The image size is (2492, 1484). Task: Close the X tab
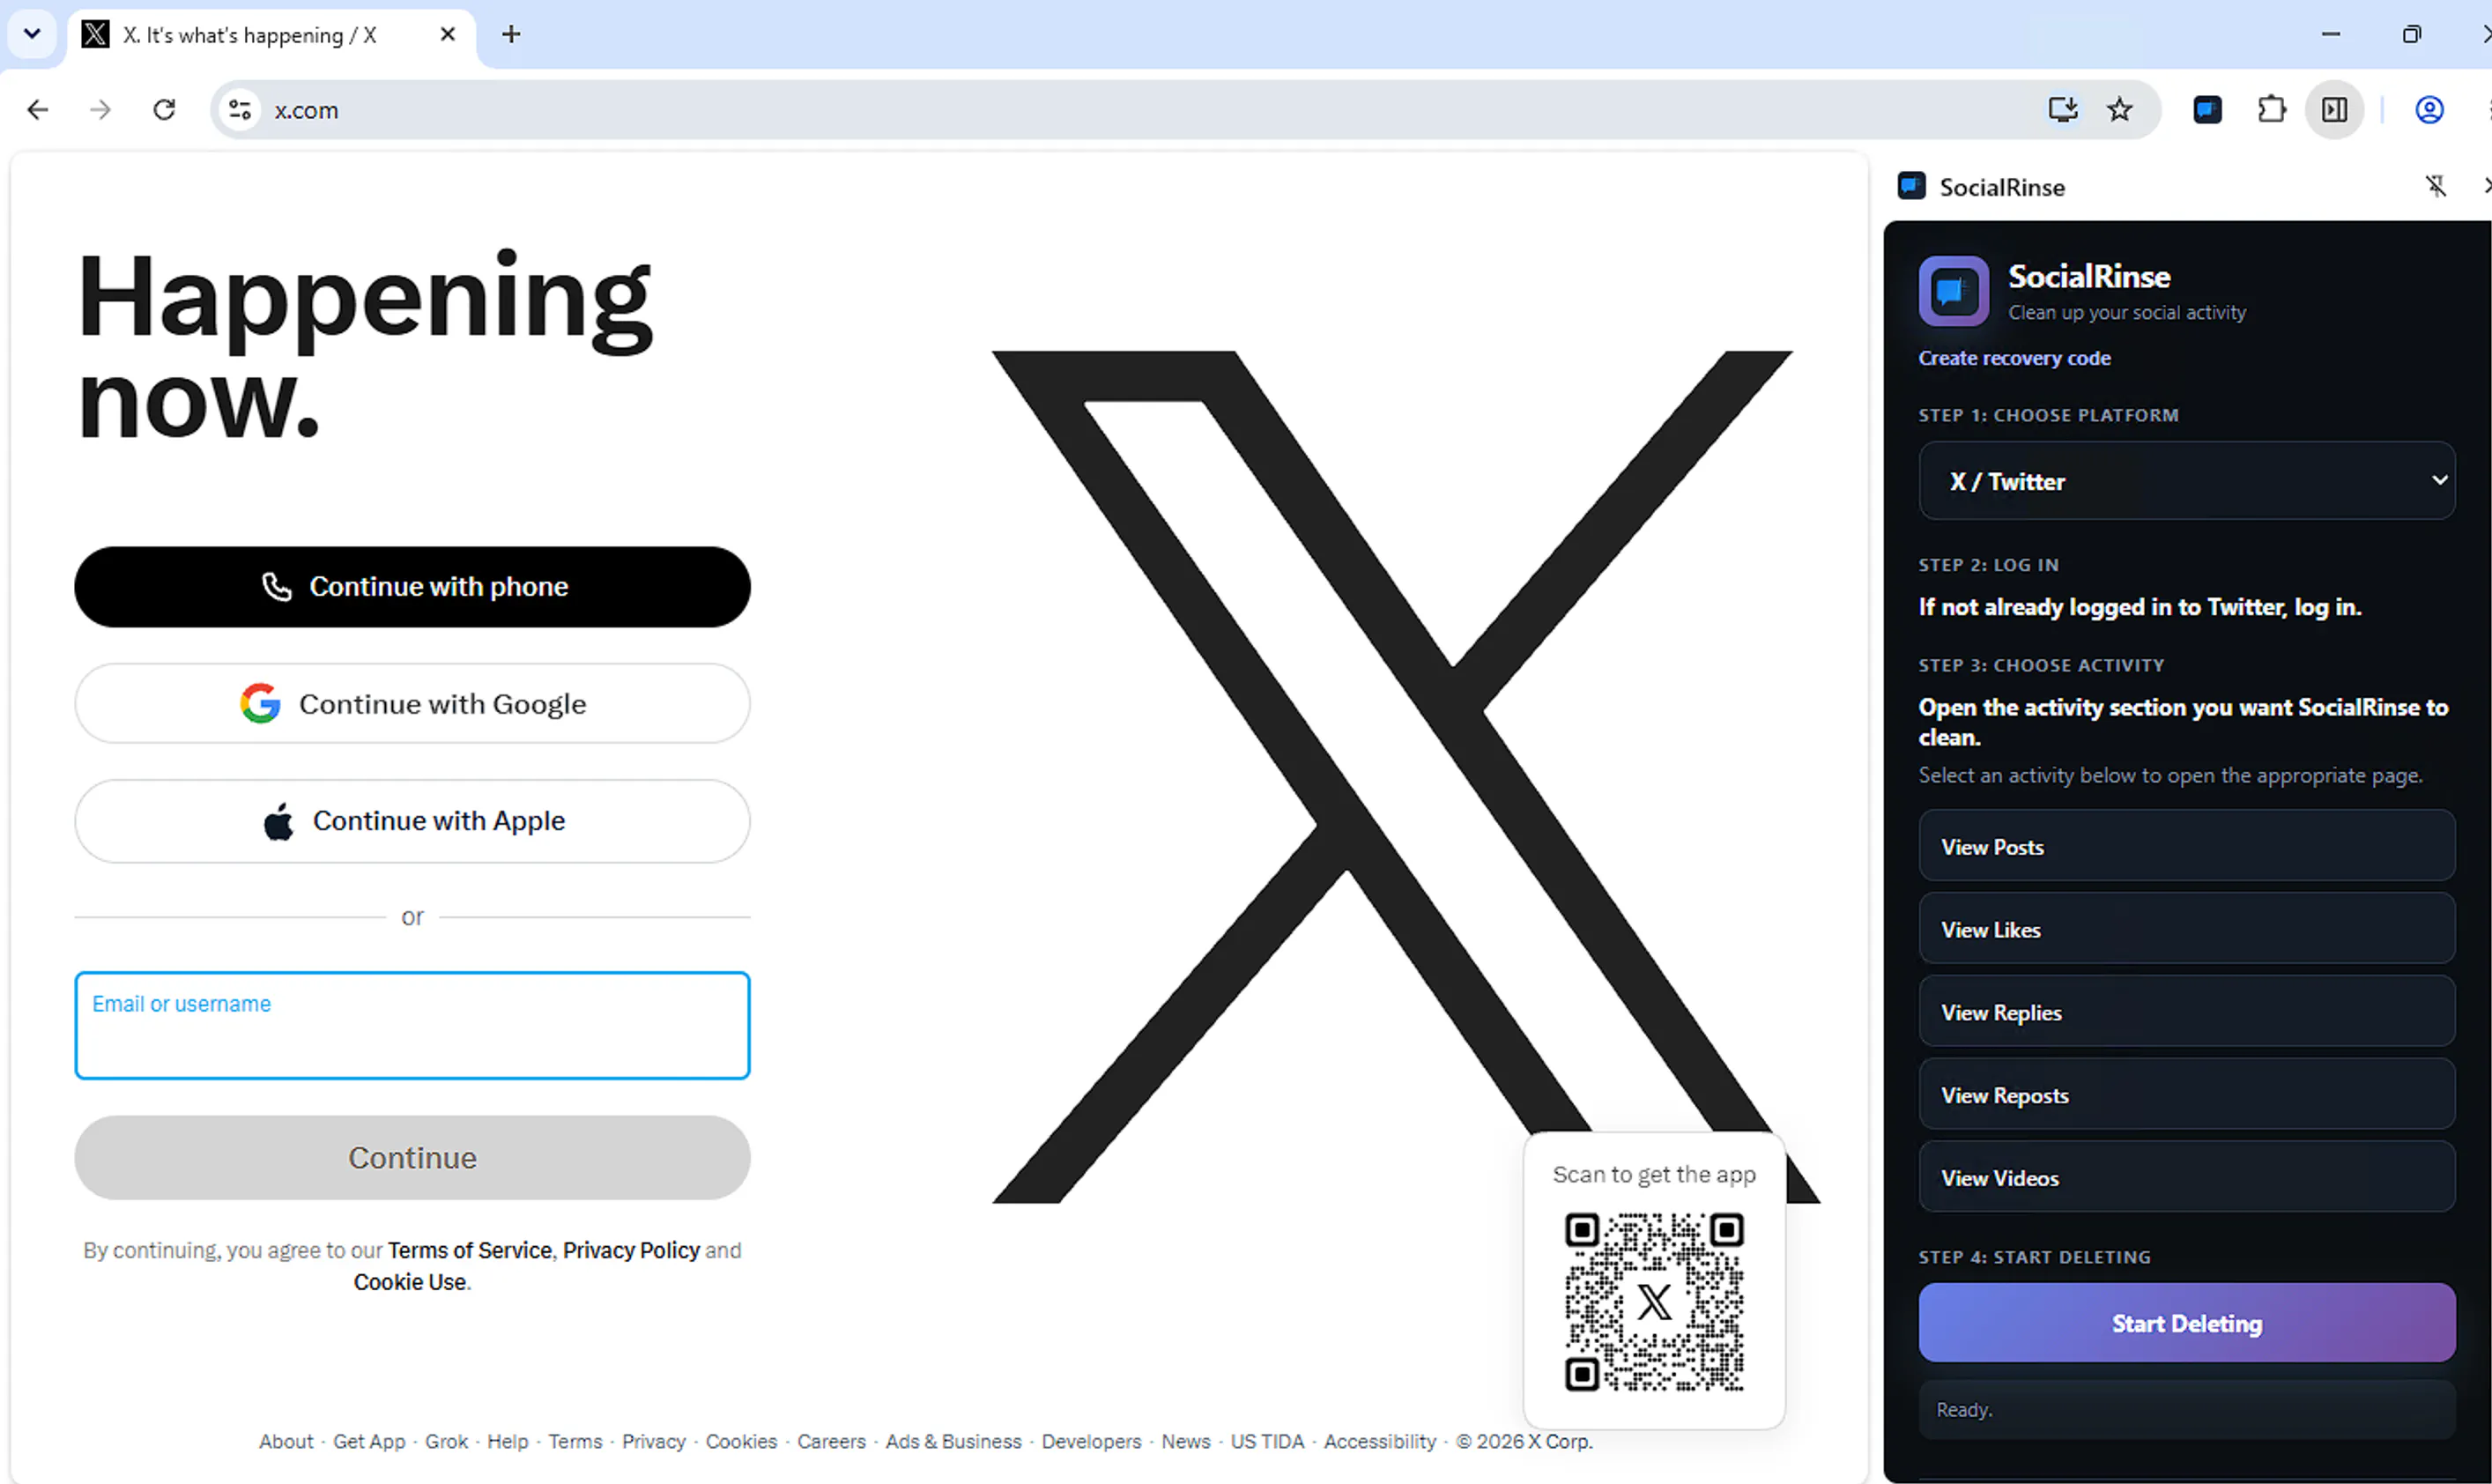448,34
